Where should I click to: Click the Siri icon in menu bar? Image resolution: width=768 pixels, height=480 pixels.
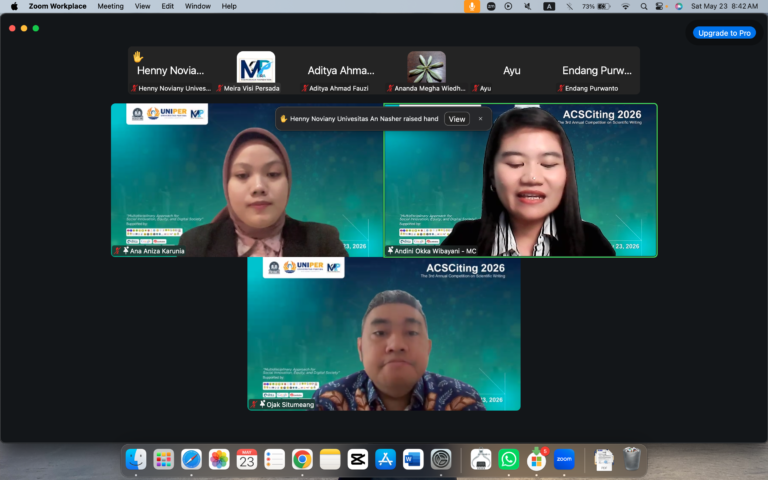tap(678, 6)
